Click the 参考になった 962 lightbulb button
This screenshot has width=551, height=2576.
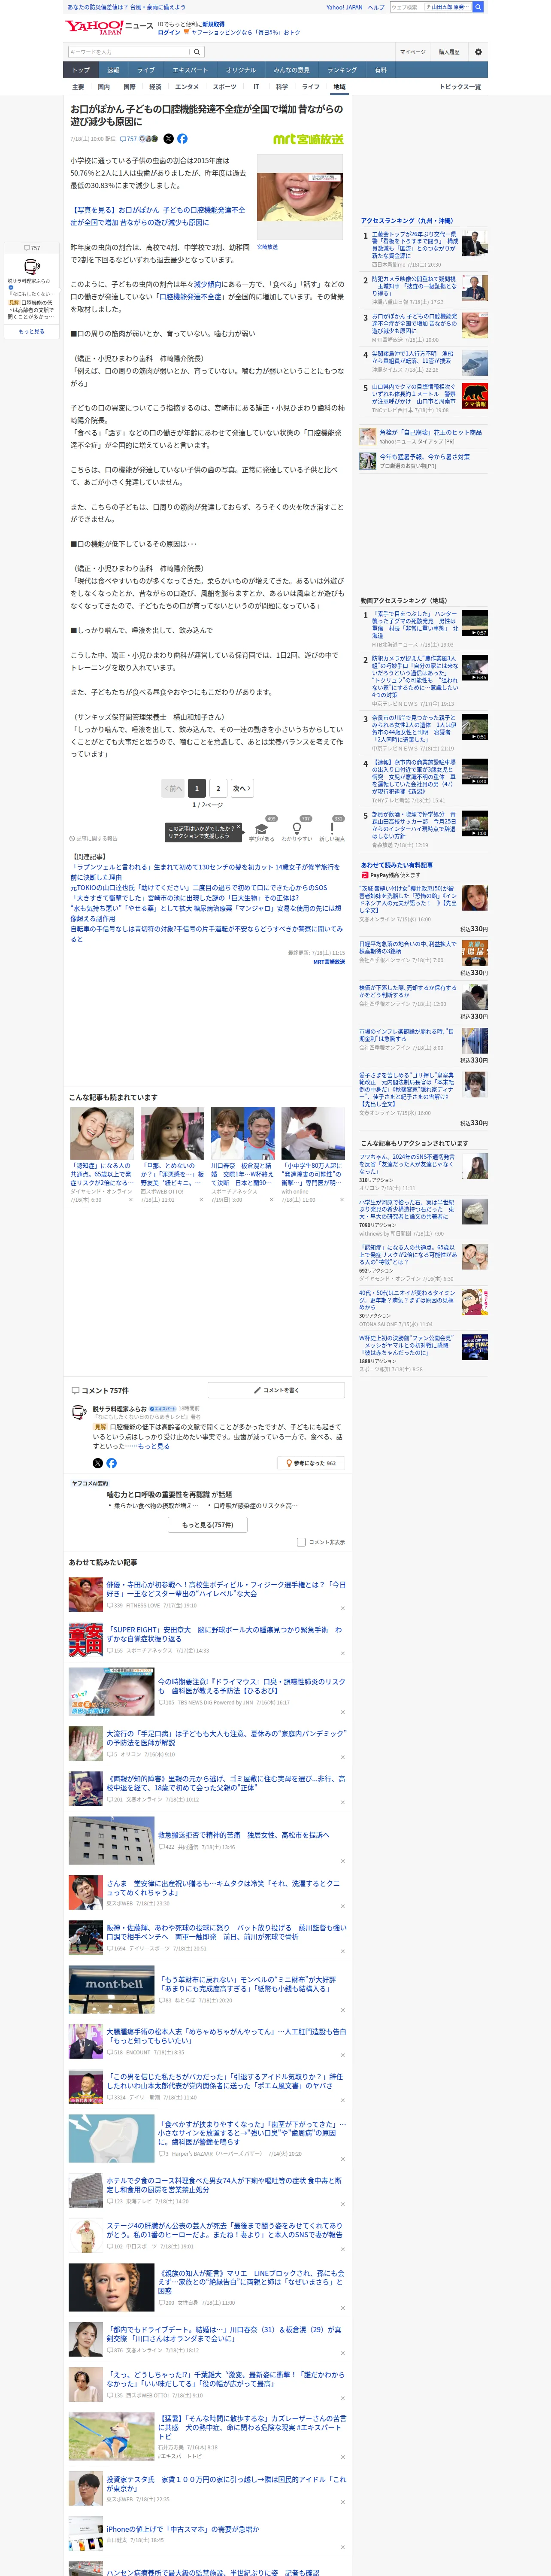coord(312,1463)
